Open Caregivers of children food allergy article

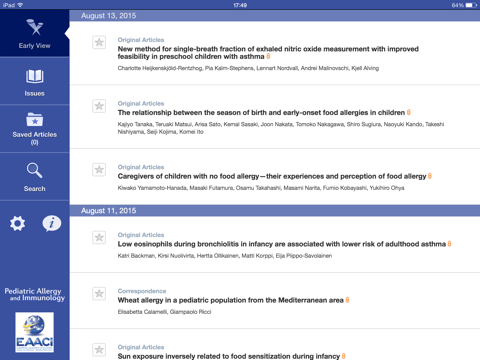(272, 176)
